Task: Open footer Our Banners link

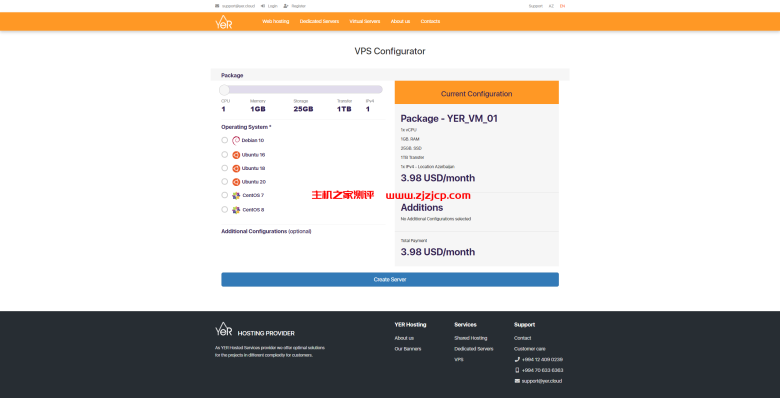Action: tap(408, 349)
